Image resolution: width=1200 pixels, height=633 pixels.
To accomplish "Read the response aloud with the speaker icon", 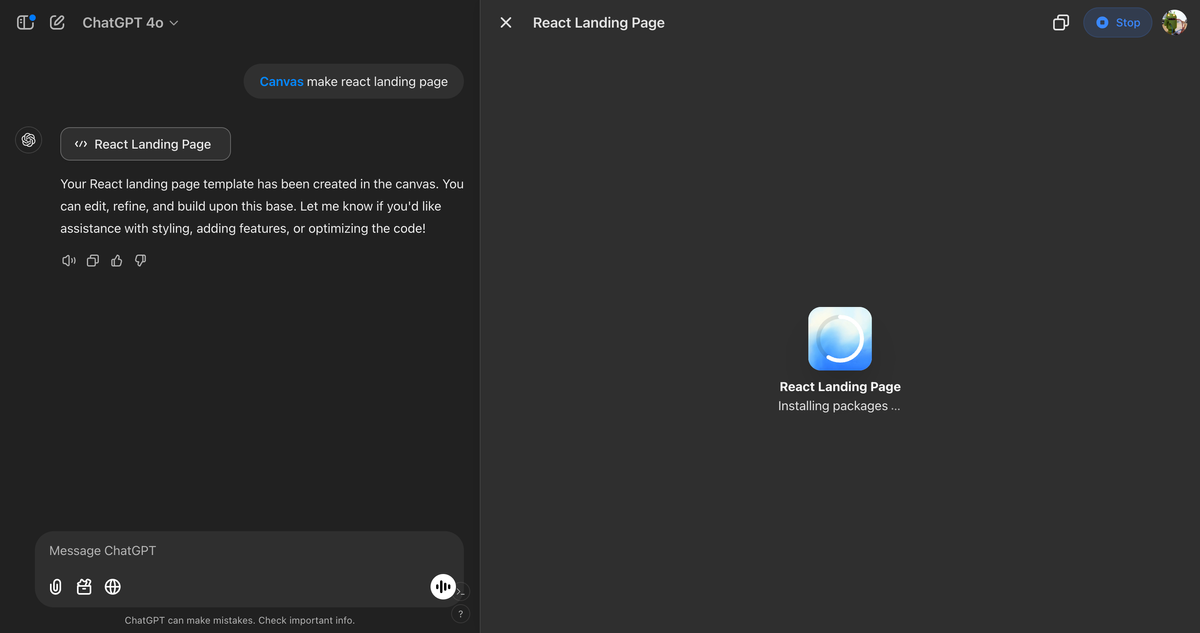I will (x=69, y=261).
